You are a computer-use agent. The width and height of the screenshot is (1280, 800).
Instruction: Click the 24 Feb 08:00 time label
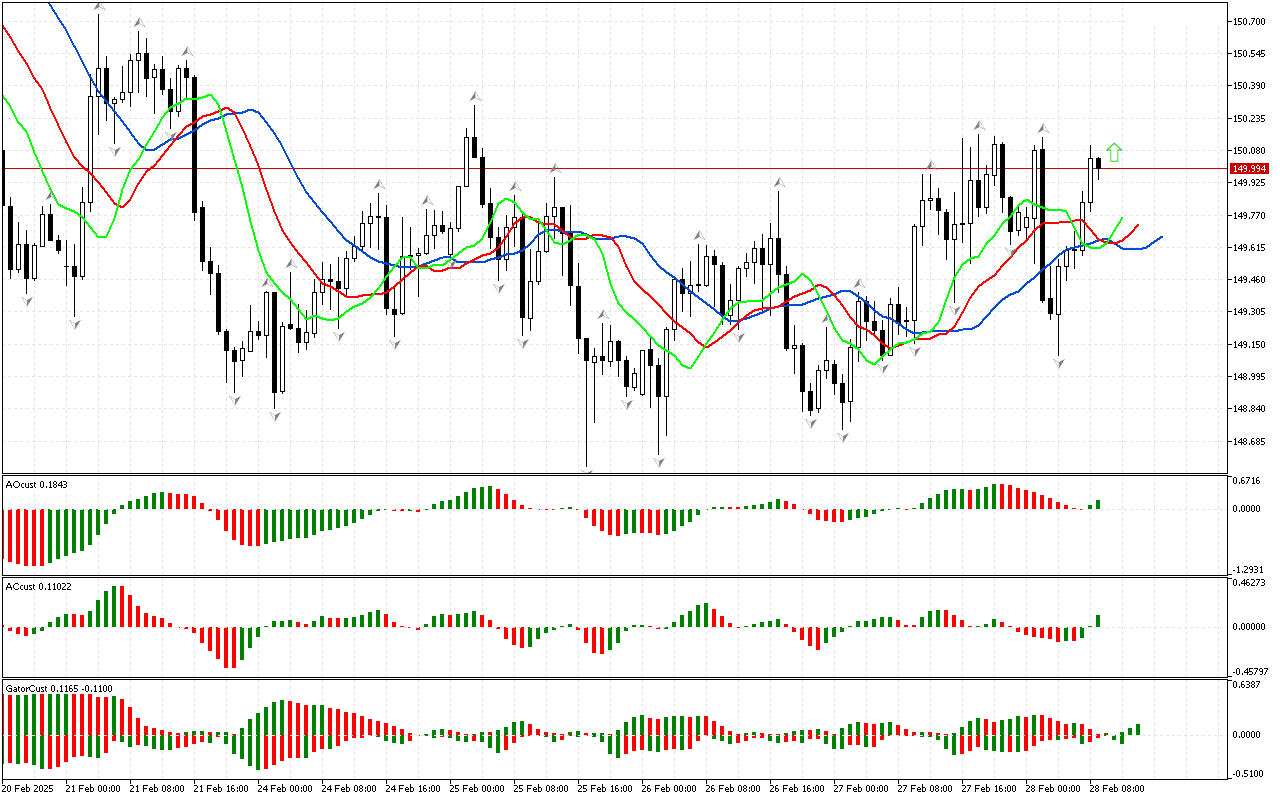click(x=349, y=789)
